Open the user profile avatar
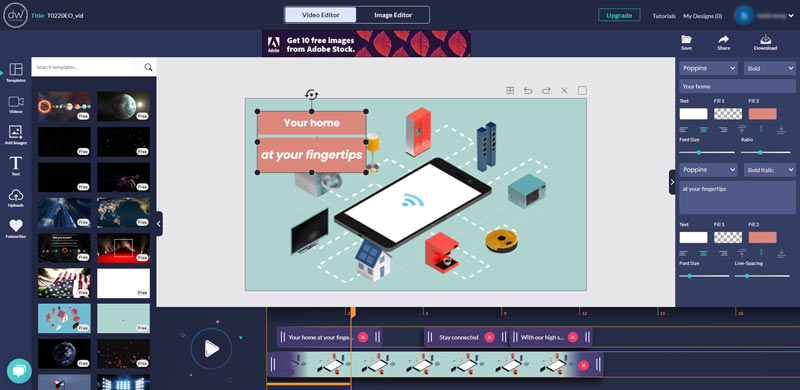The image size is (800, 390). coord(744,15)
